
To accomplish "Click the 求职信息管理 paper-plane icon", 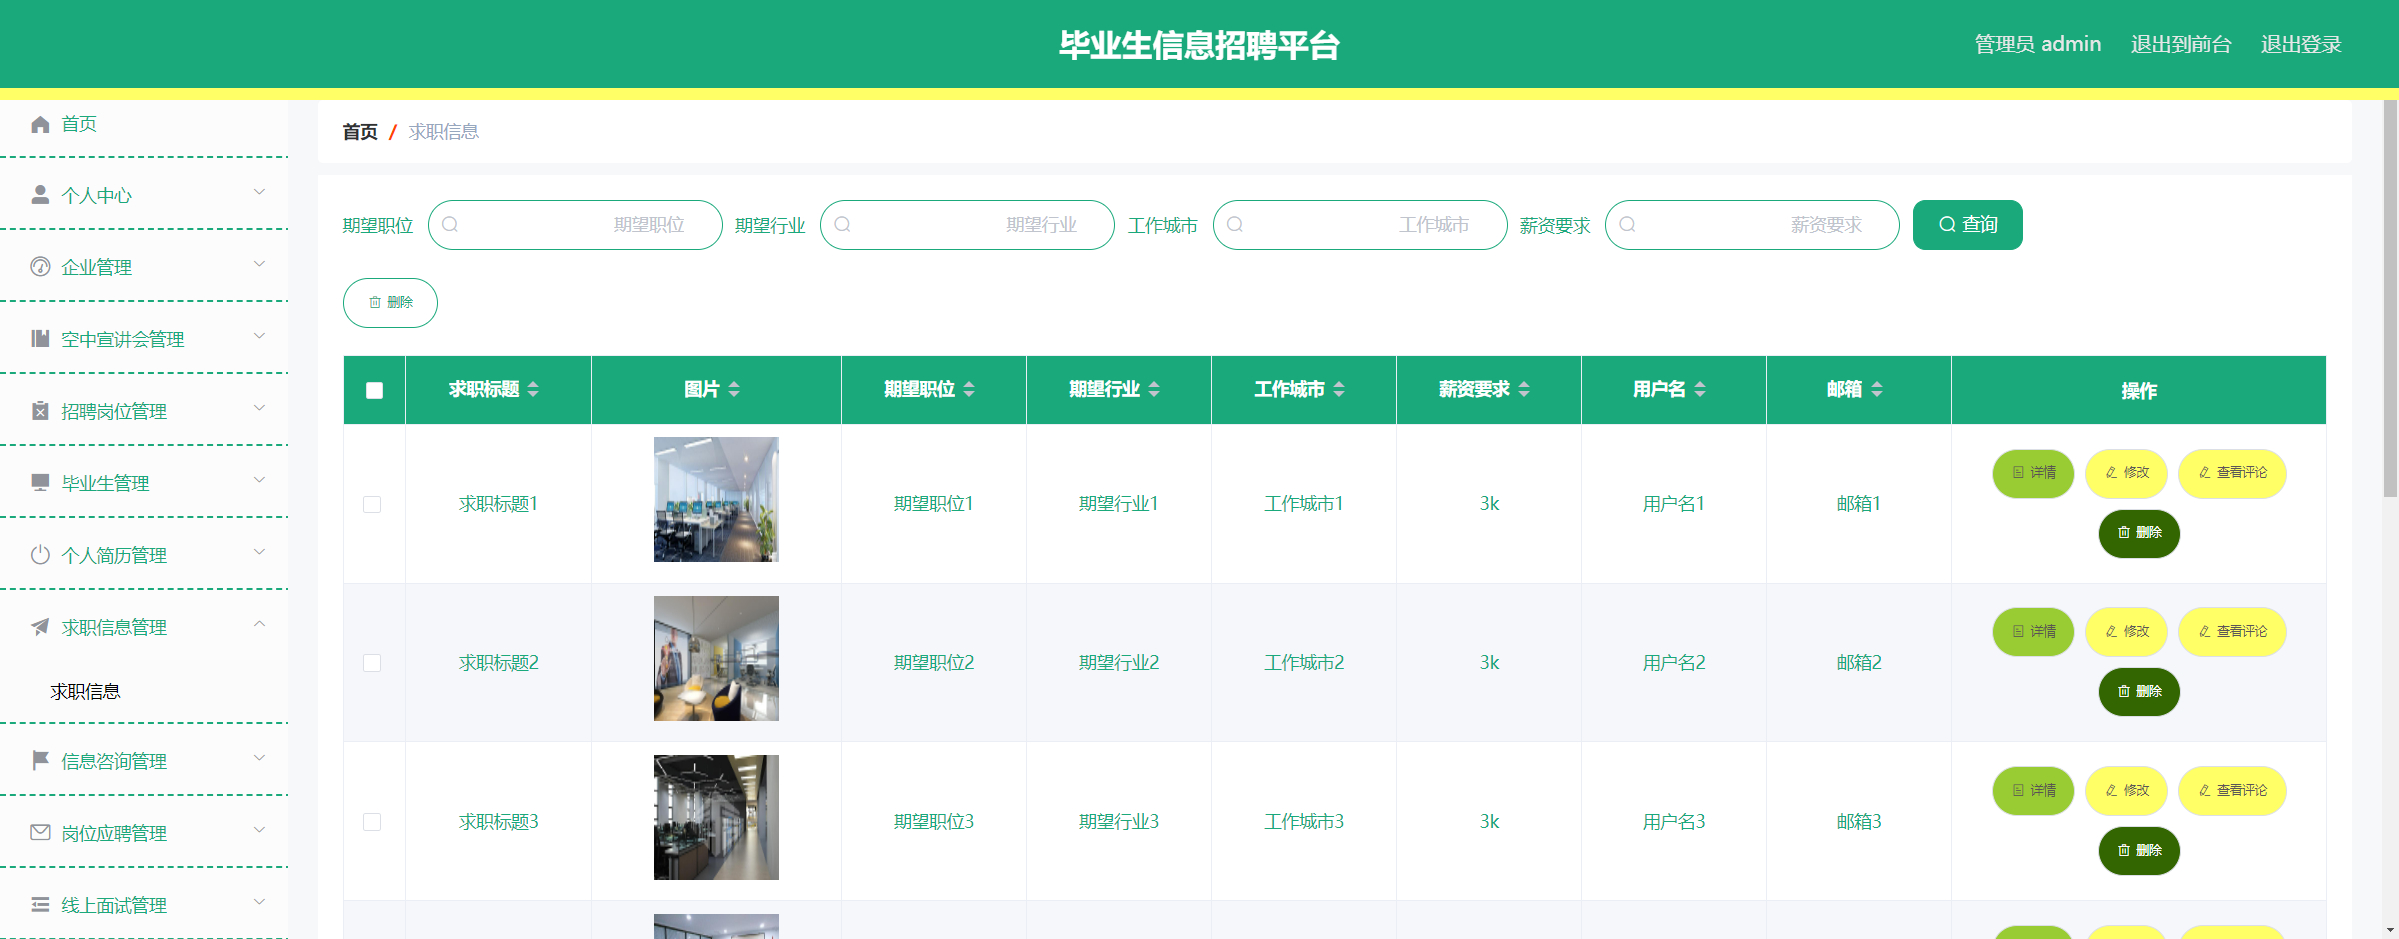I will [x=40, y=627].
